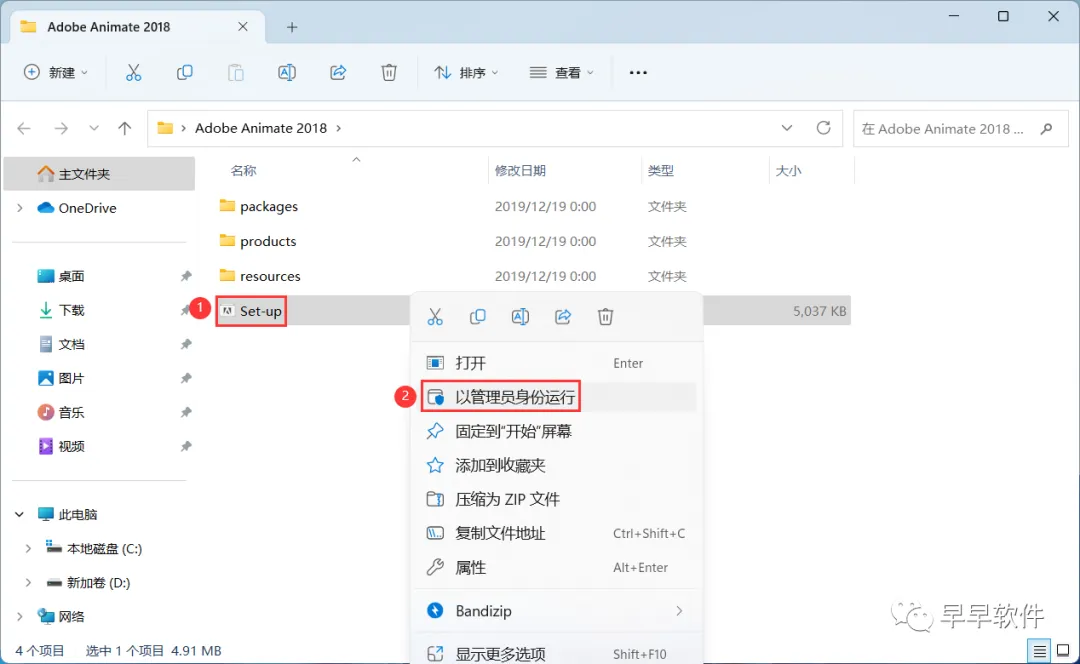The image size is (1080, 664).
Task: Collapse the 此电脑 tree node
Action: pyautogui.click(x=19, y=515)
